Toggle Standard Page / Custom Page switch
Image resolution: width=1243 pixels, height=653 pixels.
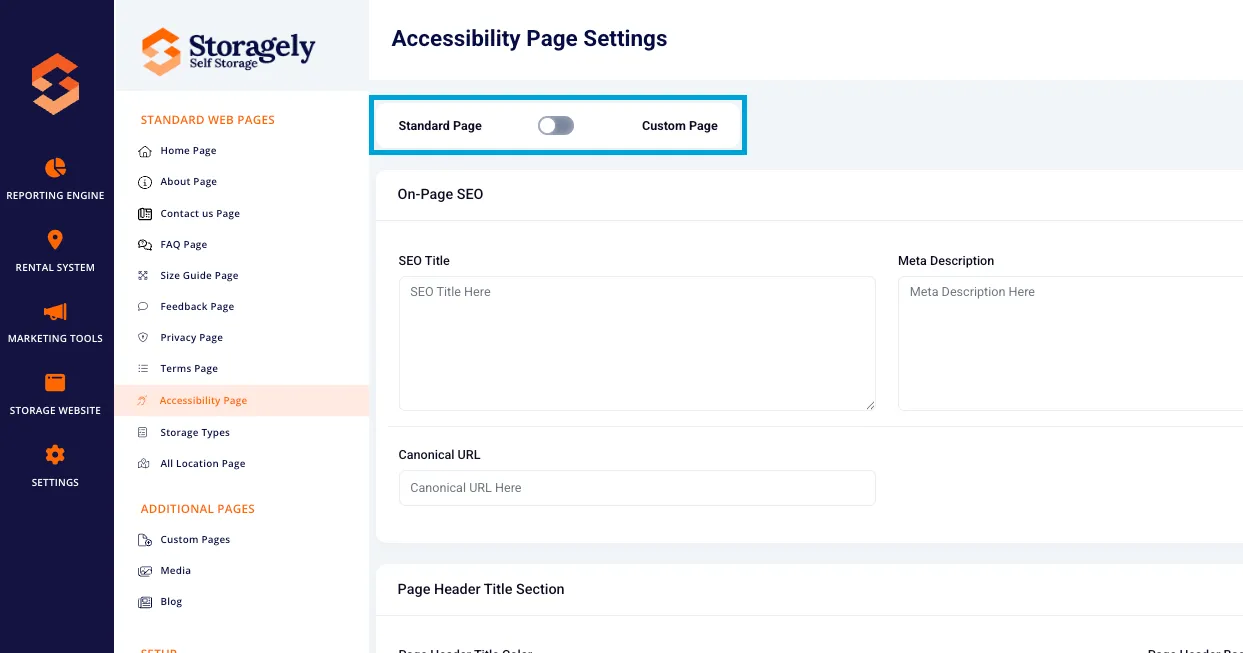click(556, 125)
